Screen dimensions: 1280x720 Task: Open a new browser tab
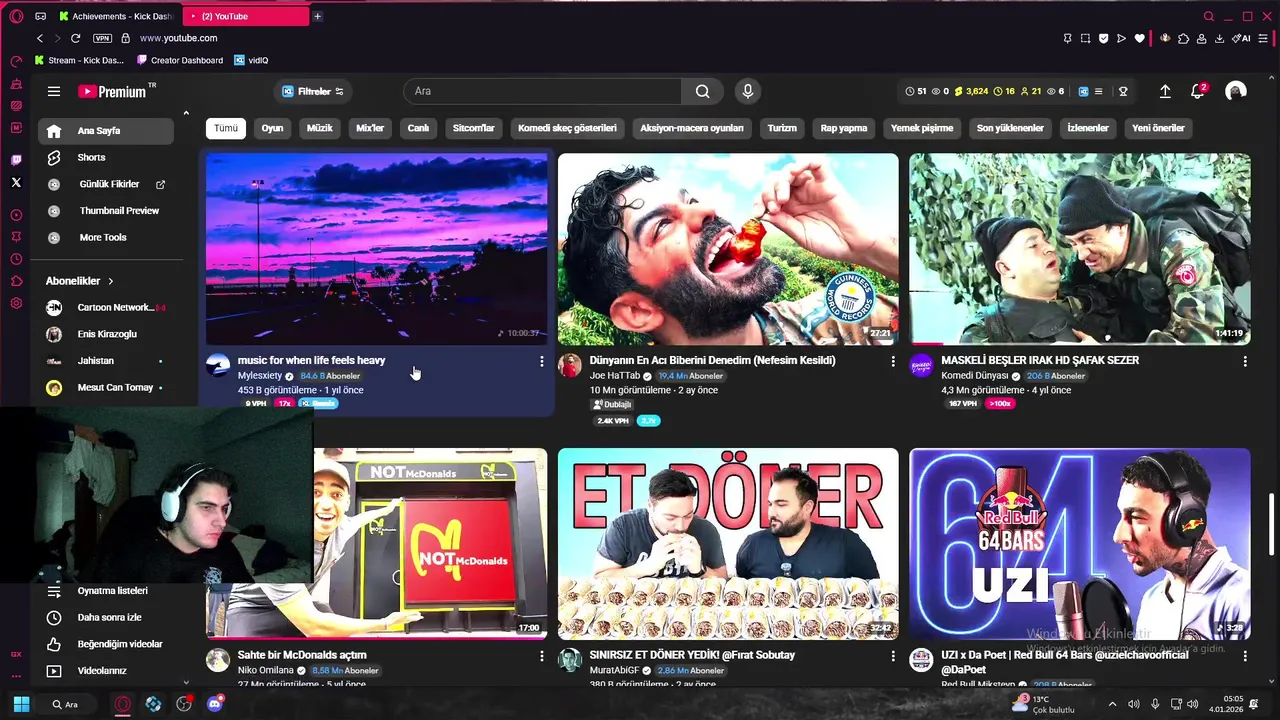pos(317,16)
